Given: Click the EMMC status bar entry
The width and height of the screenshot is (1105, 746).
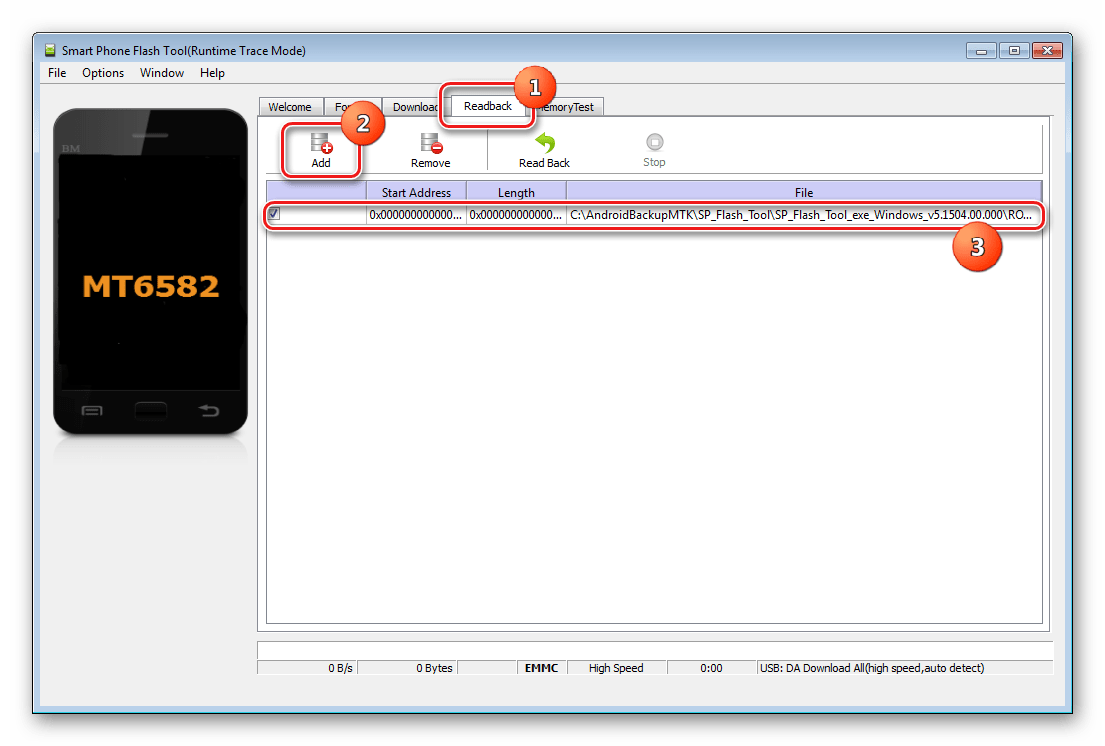Looking at the screenshot, I should click(541, 667).
